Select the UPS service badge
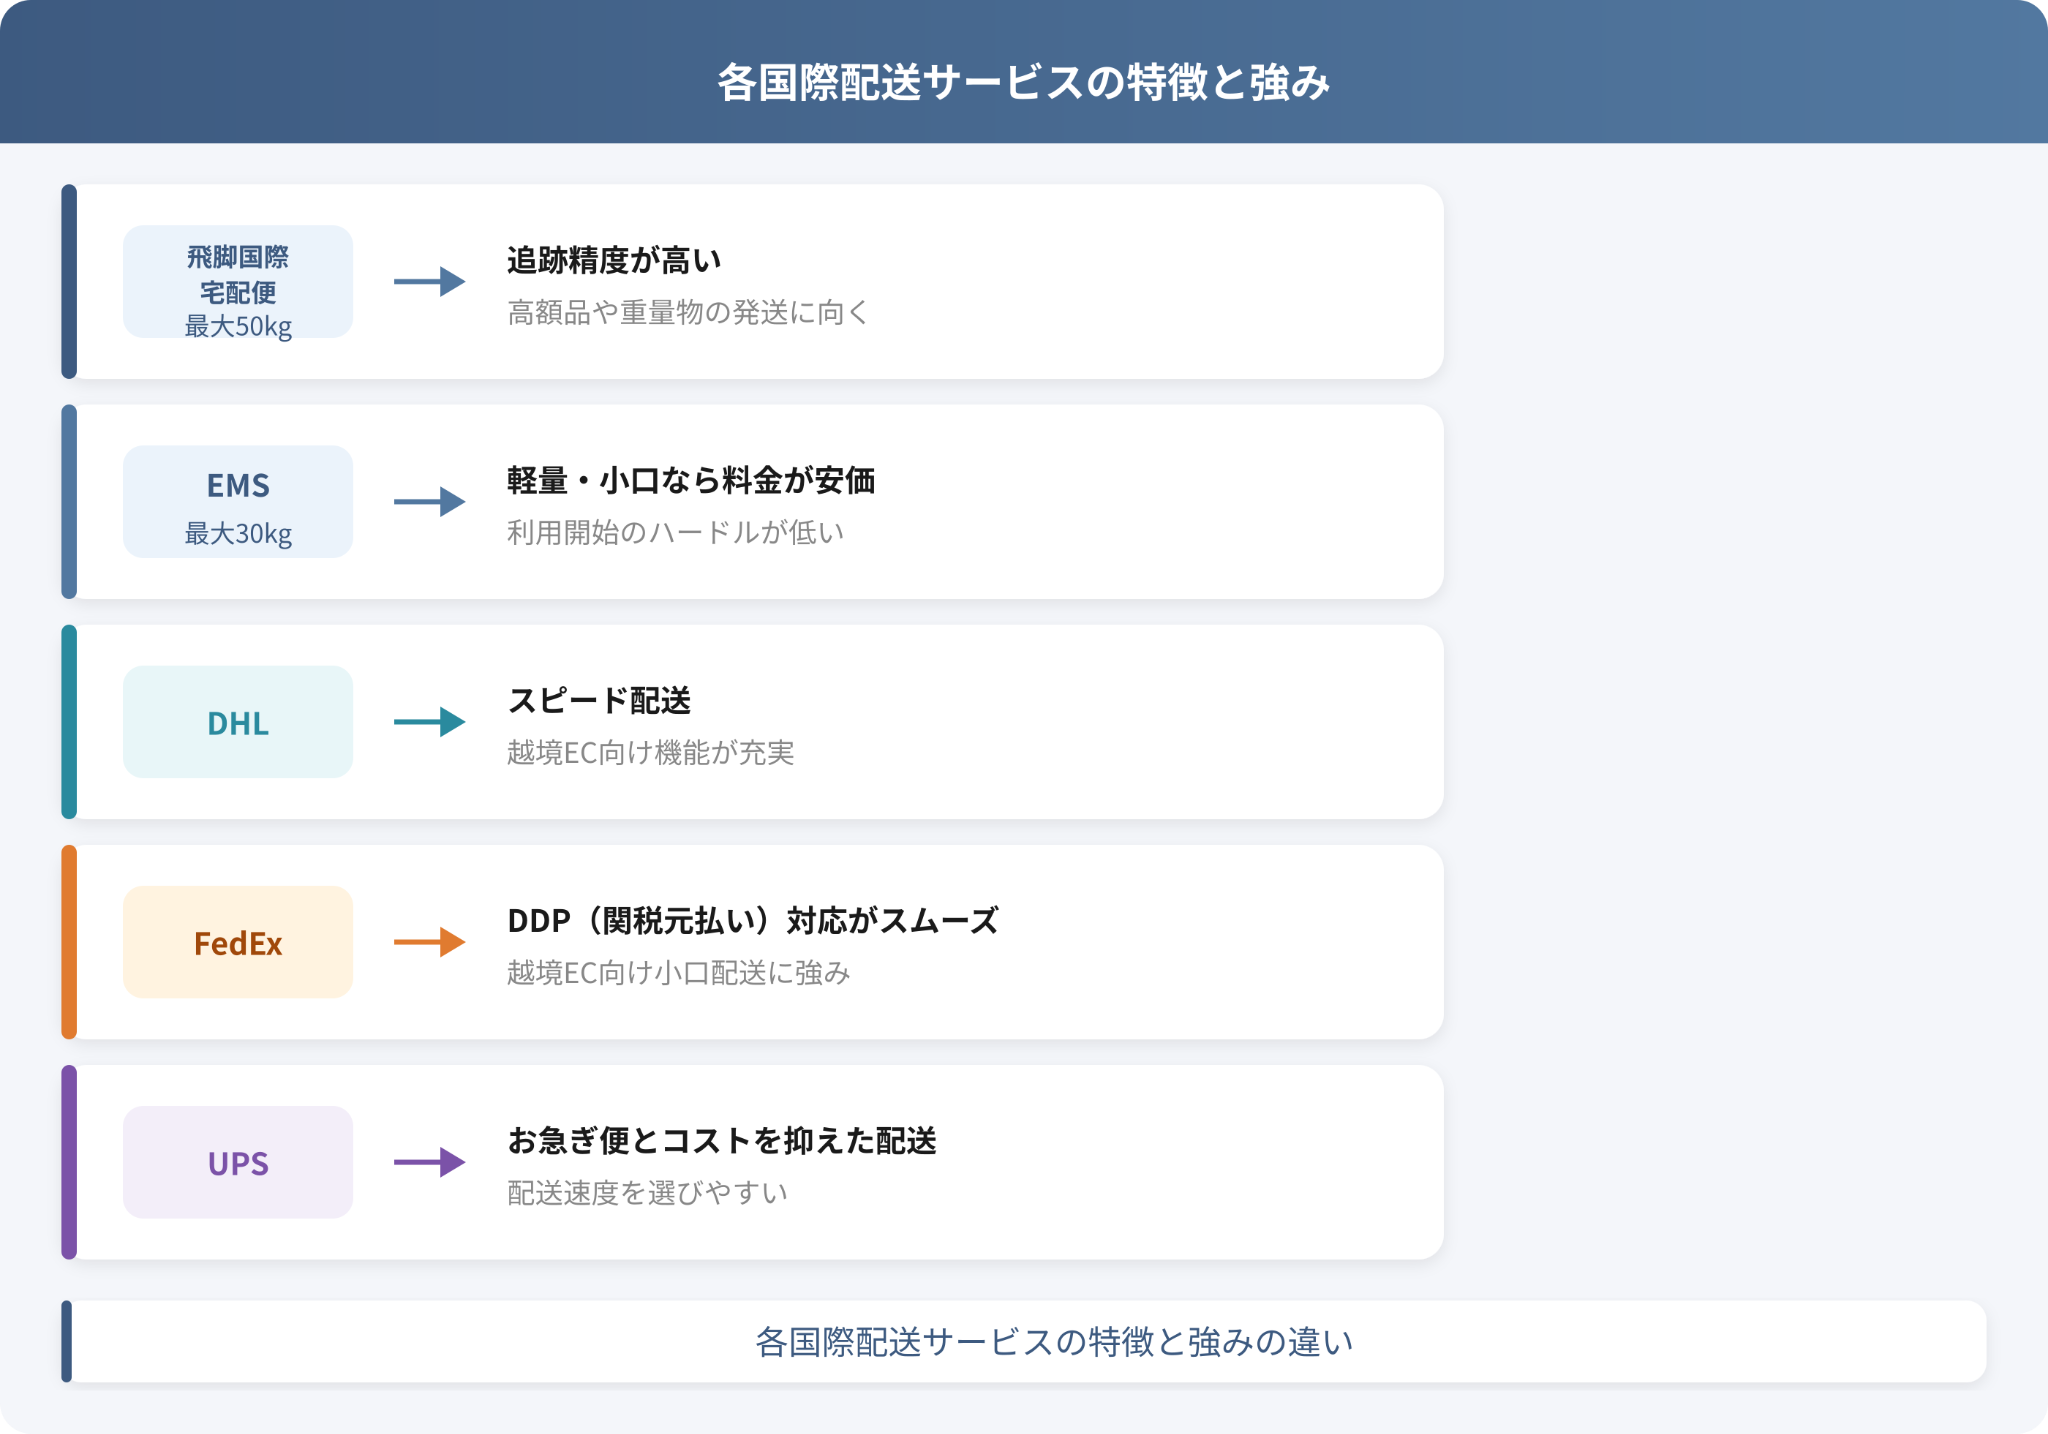The image size is (2048, 1434). pos(238,1162)
